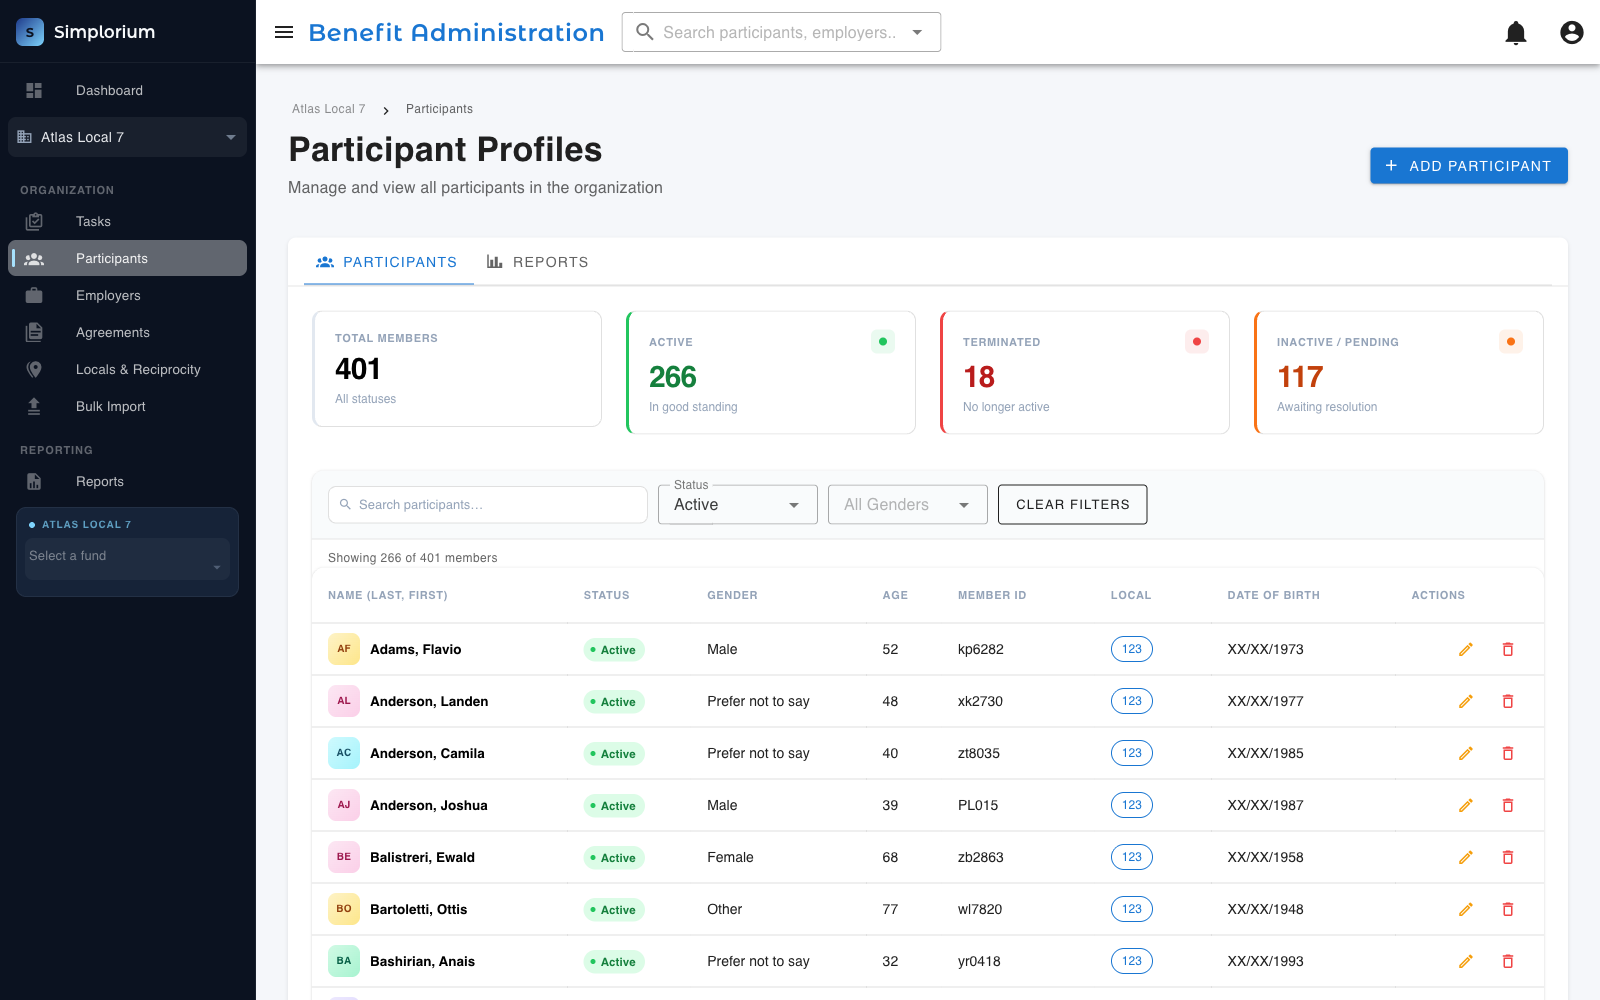Image resolution: width=1600 pixels, height=1000 pixels.
Task: Switch to the Reports tab
Action: [x=538, y=262]
